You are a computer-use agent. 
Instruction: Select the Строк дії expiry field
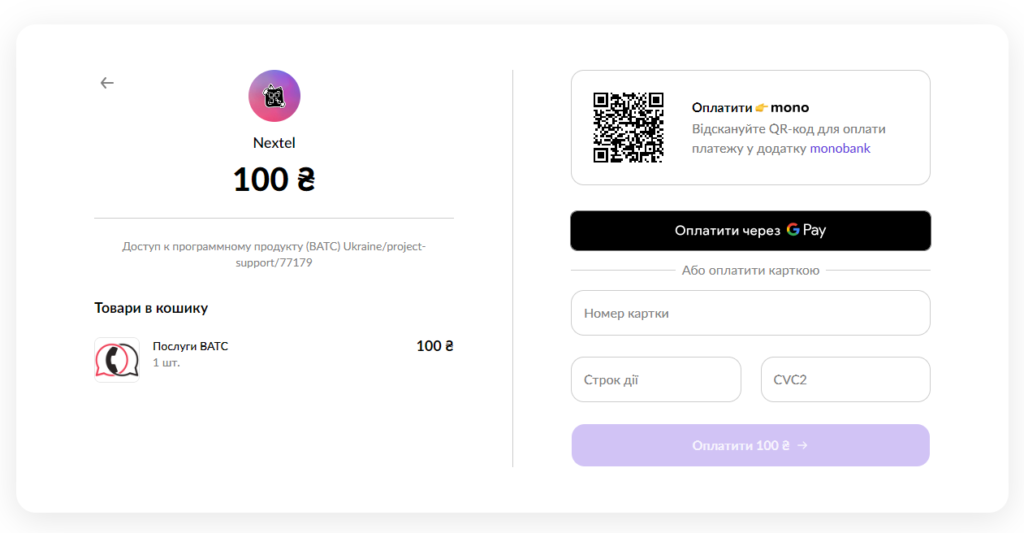[655, 380]
